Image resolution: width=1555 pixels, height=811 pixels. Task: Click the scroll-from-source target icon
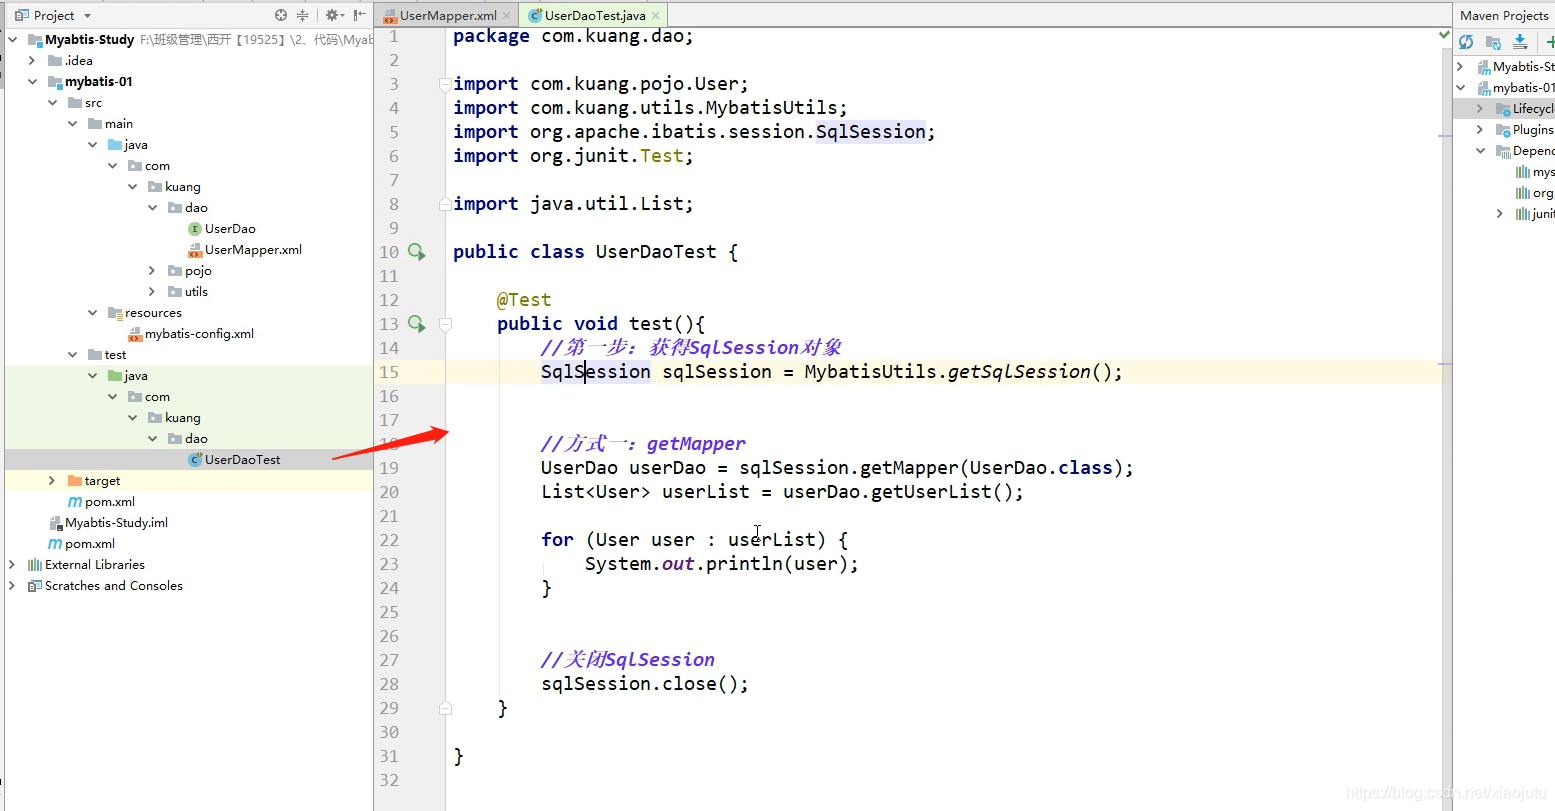[281, 15]
